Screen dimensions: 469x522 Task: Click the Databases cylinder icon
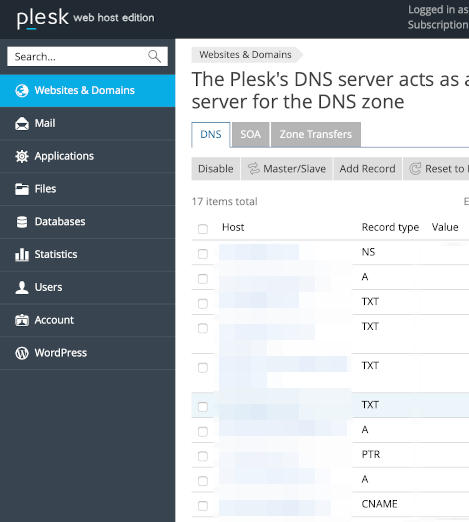(22, 222)
